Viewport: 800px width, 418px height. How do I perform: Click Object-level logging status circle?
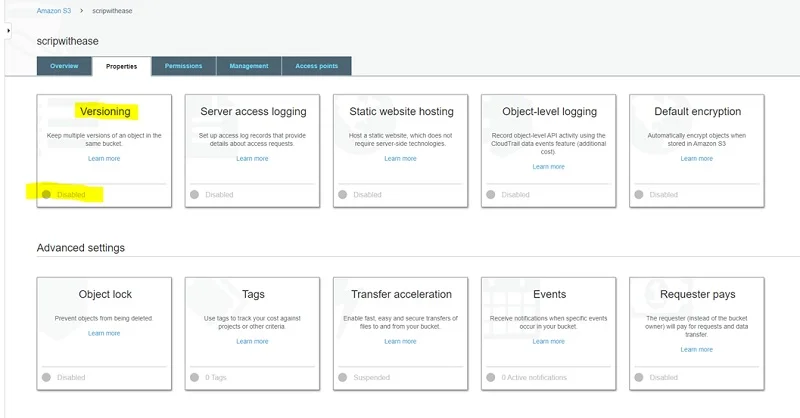point(490,194)
